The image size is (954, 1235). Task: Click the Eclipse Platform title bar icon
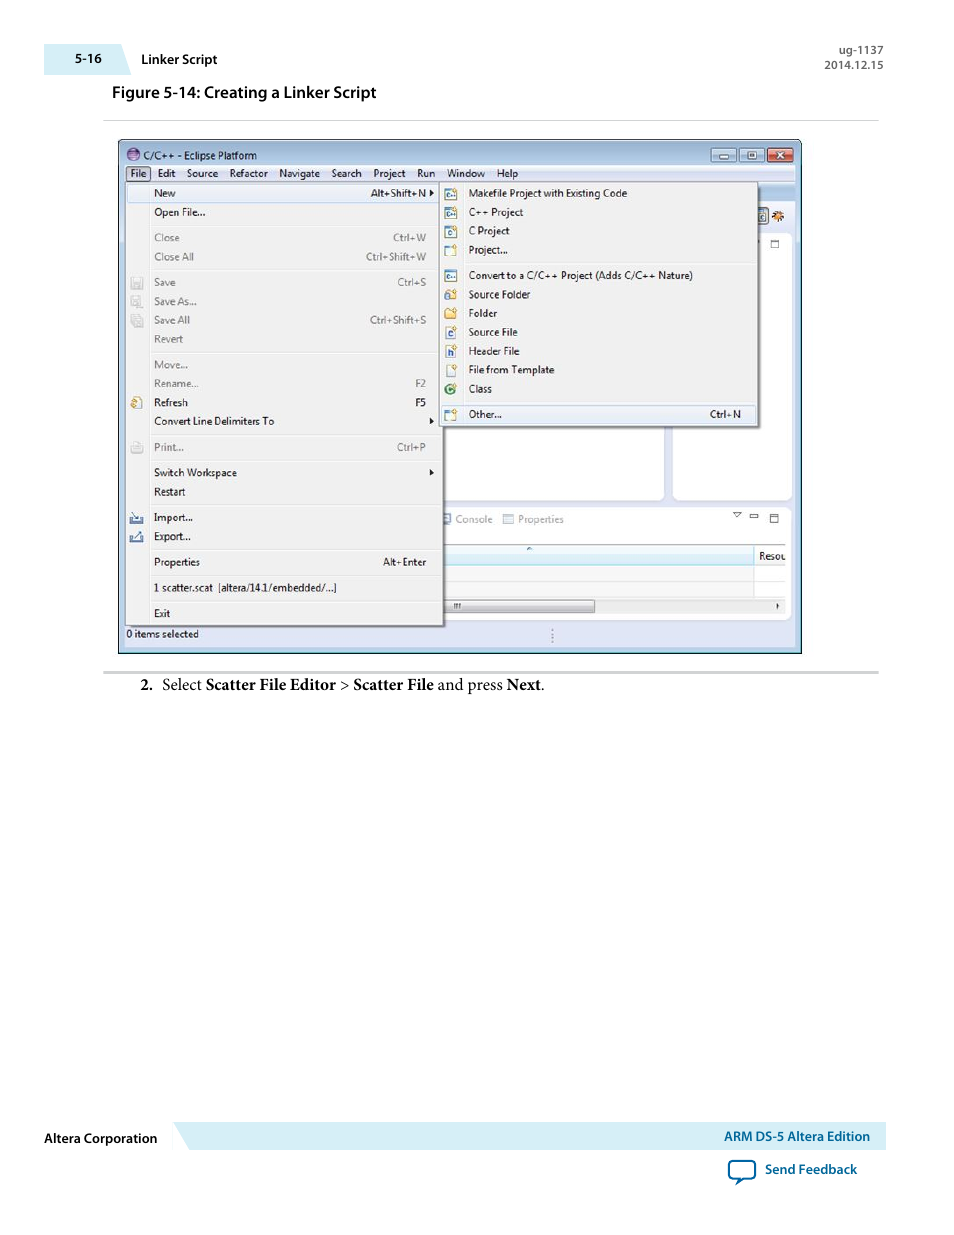click(133, 155)
